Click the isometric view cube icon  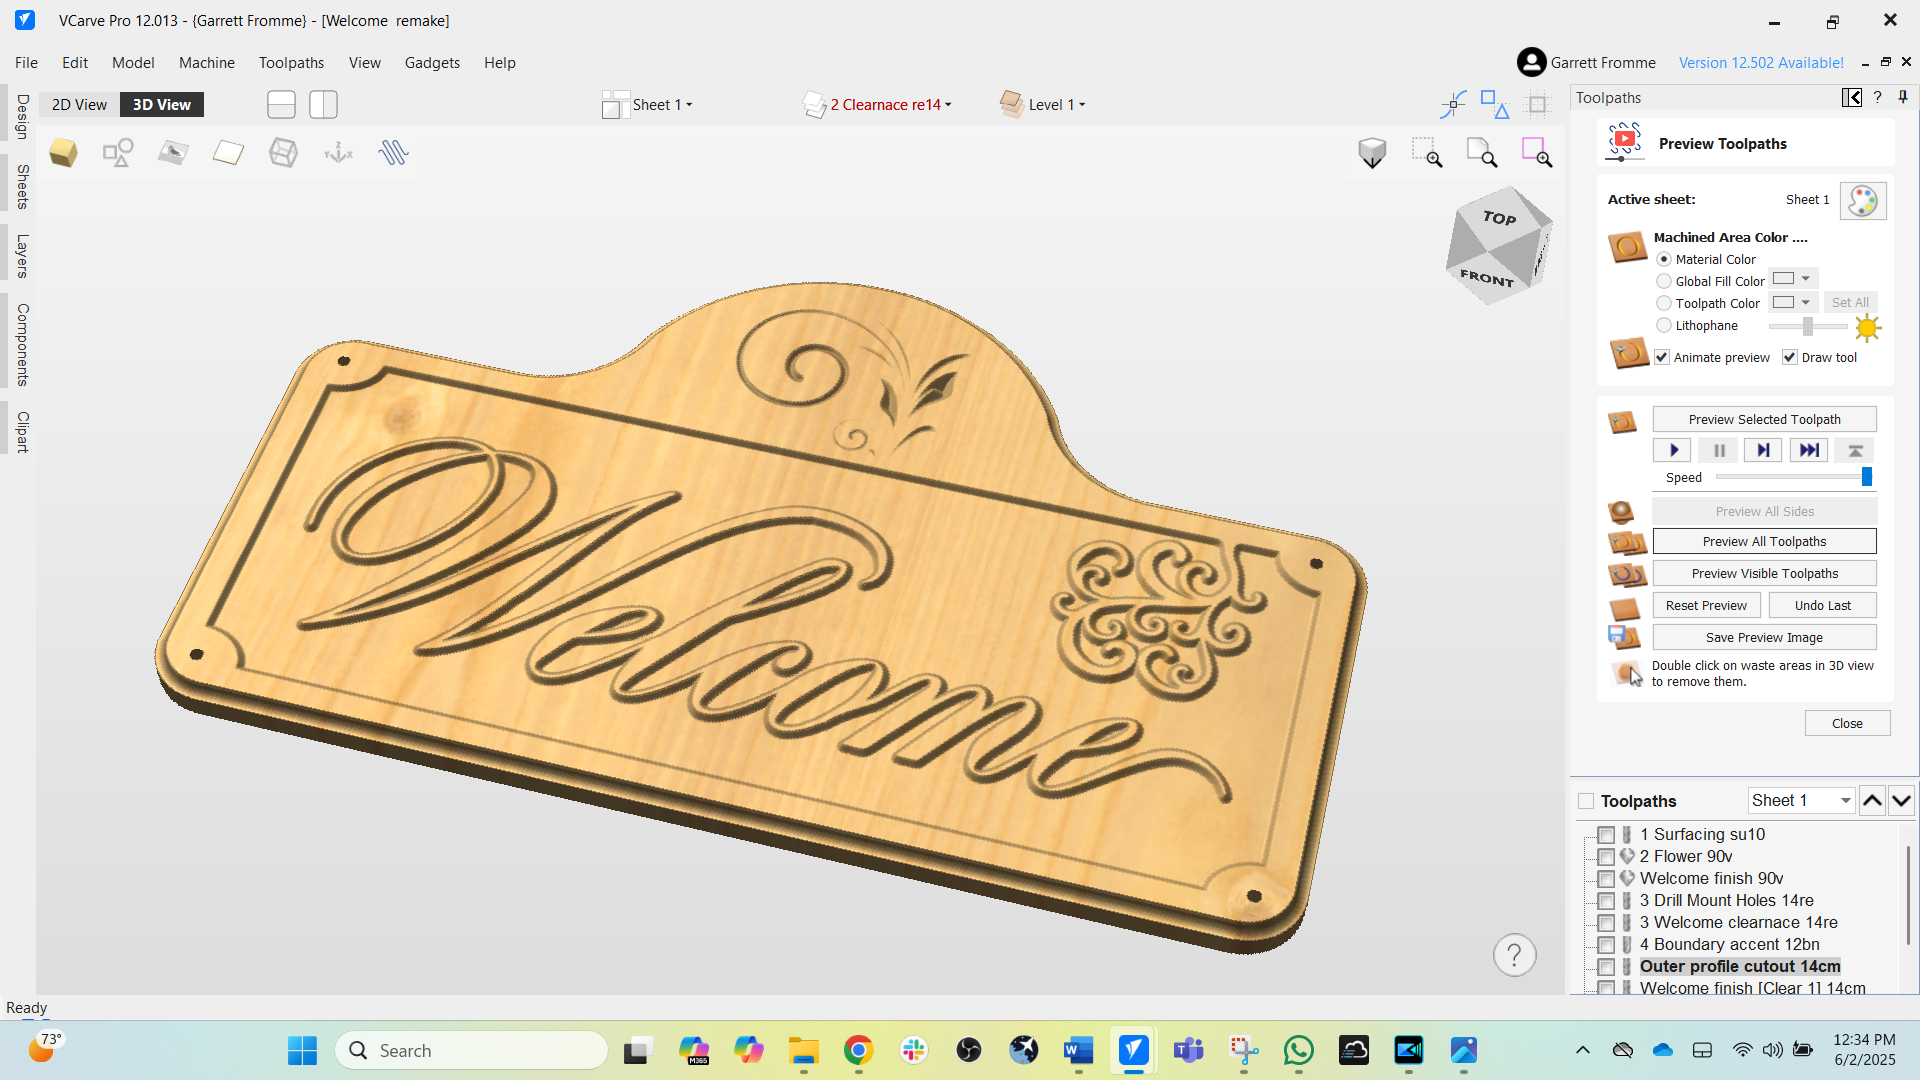pyautogui.click(x=1372, y=152)
